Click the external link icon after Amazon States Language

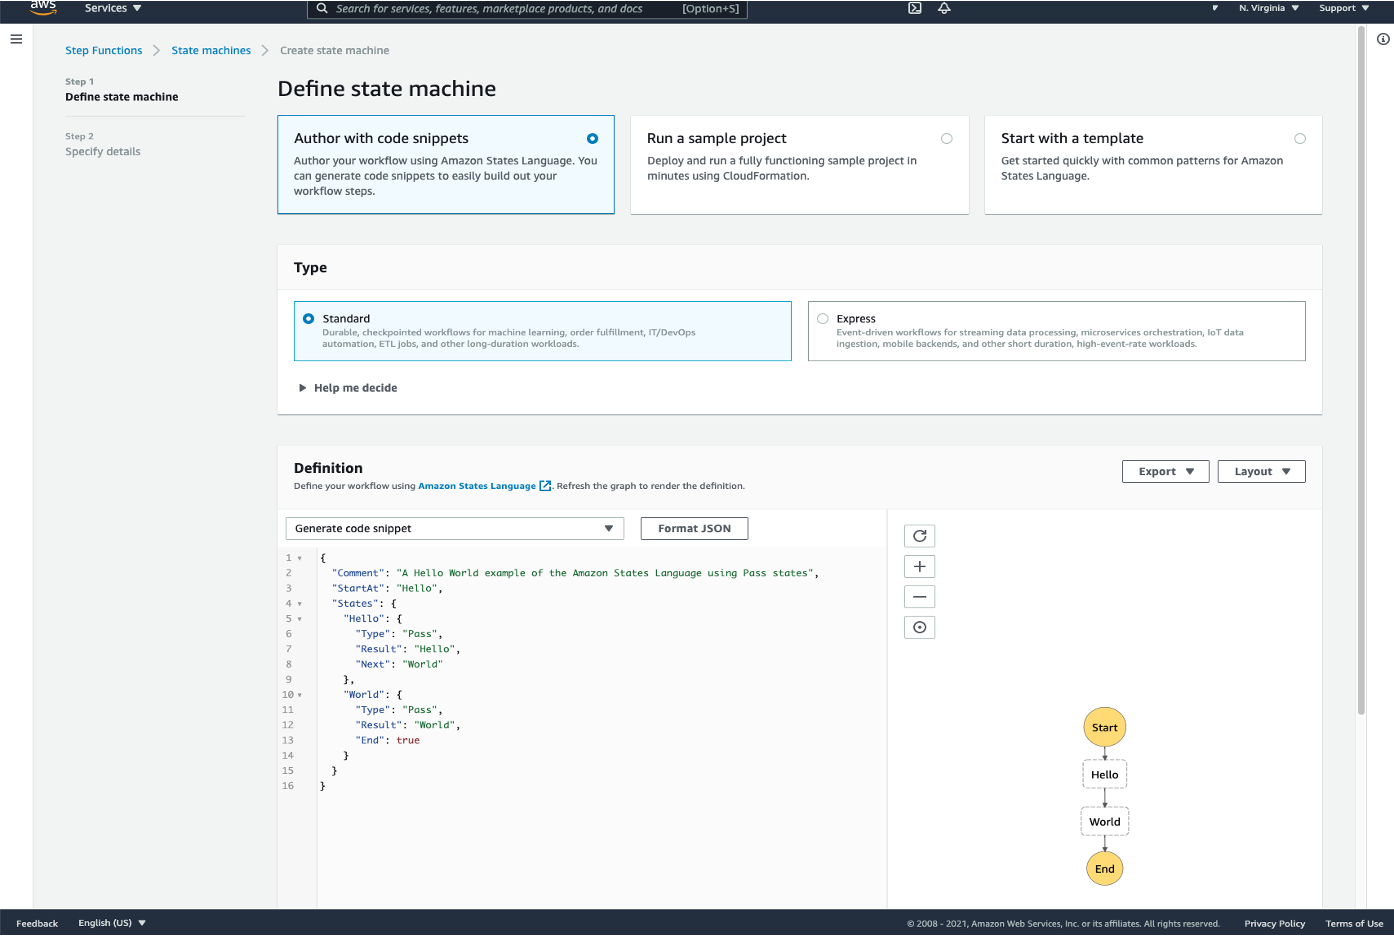click(x=545, y=486)
